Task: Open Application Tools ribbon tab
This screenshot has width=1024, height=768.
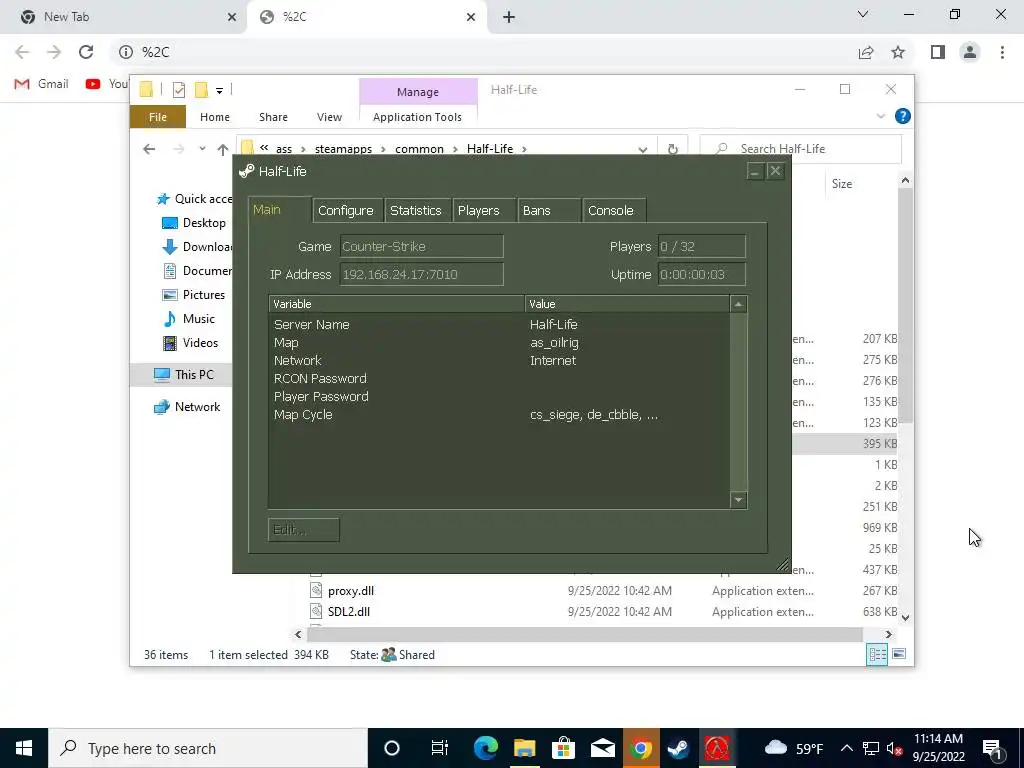Action: click(417, 117)
